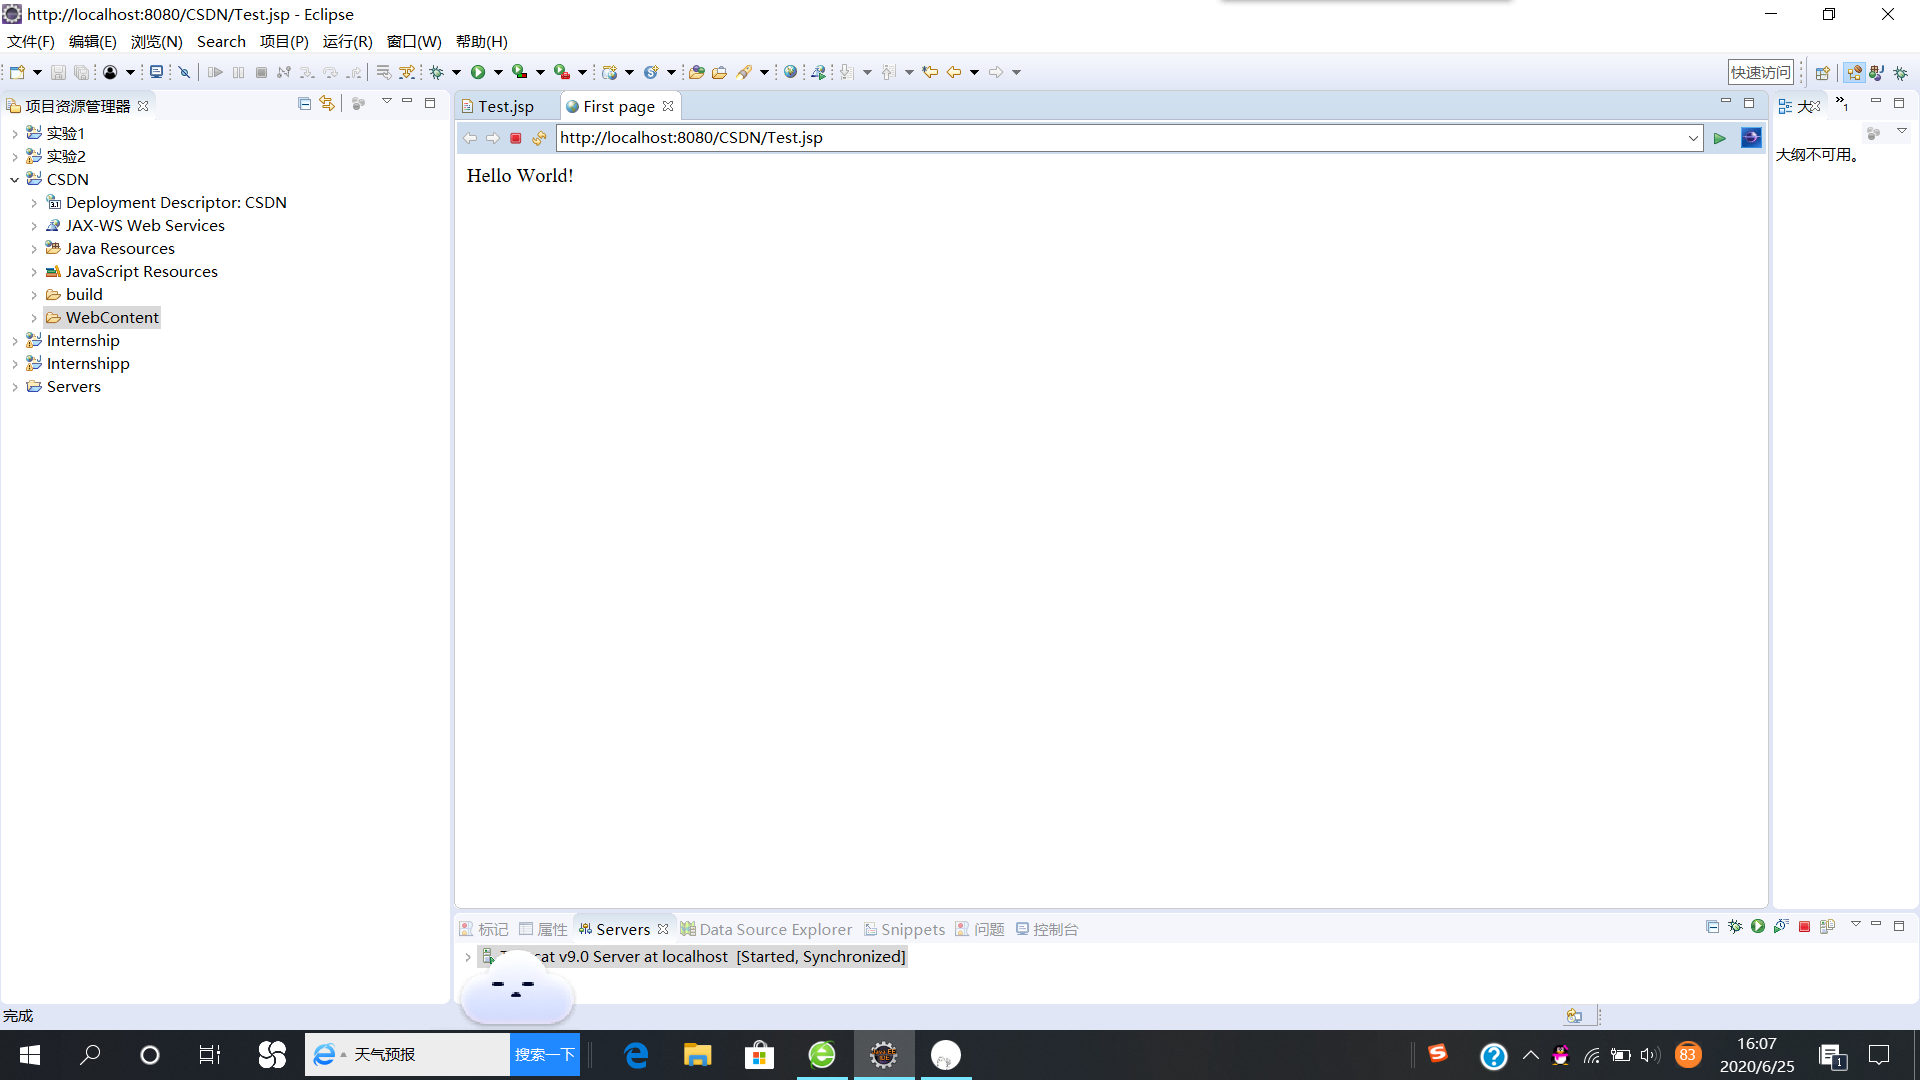The image size is (1920, 1080).
Task: Expand Tomcat v9.0 server entry
Action: coord(467,957)
